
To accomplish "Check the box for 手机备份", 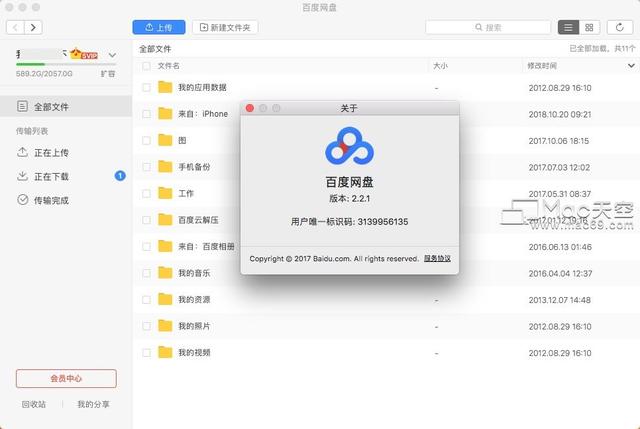I will point(146,167).
